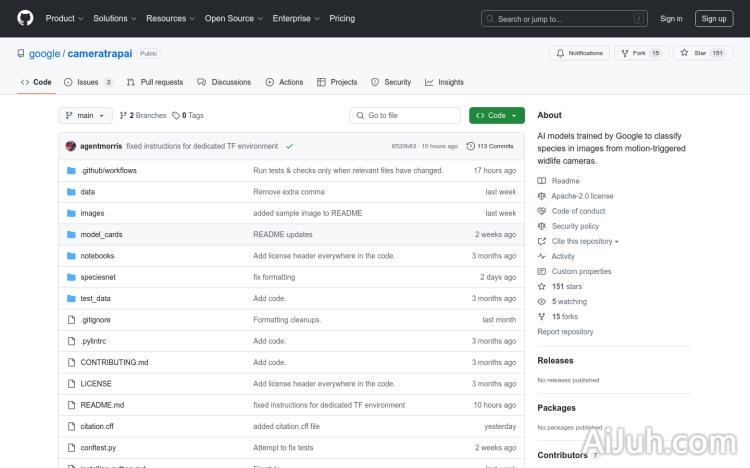Click the Notifications bell icon
Screen dimensions: 750x468
point(559,53)
